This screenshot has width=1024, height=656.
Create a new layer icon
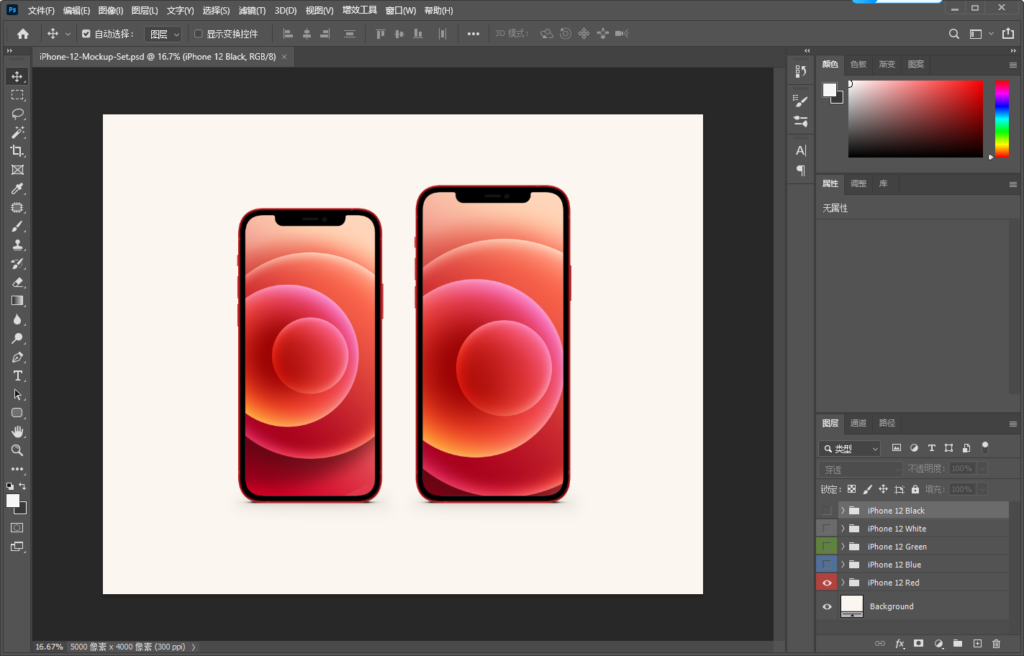pyautogui.click(x=977, y=644)
